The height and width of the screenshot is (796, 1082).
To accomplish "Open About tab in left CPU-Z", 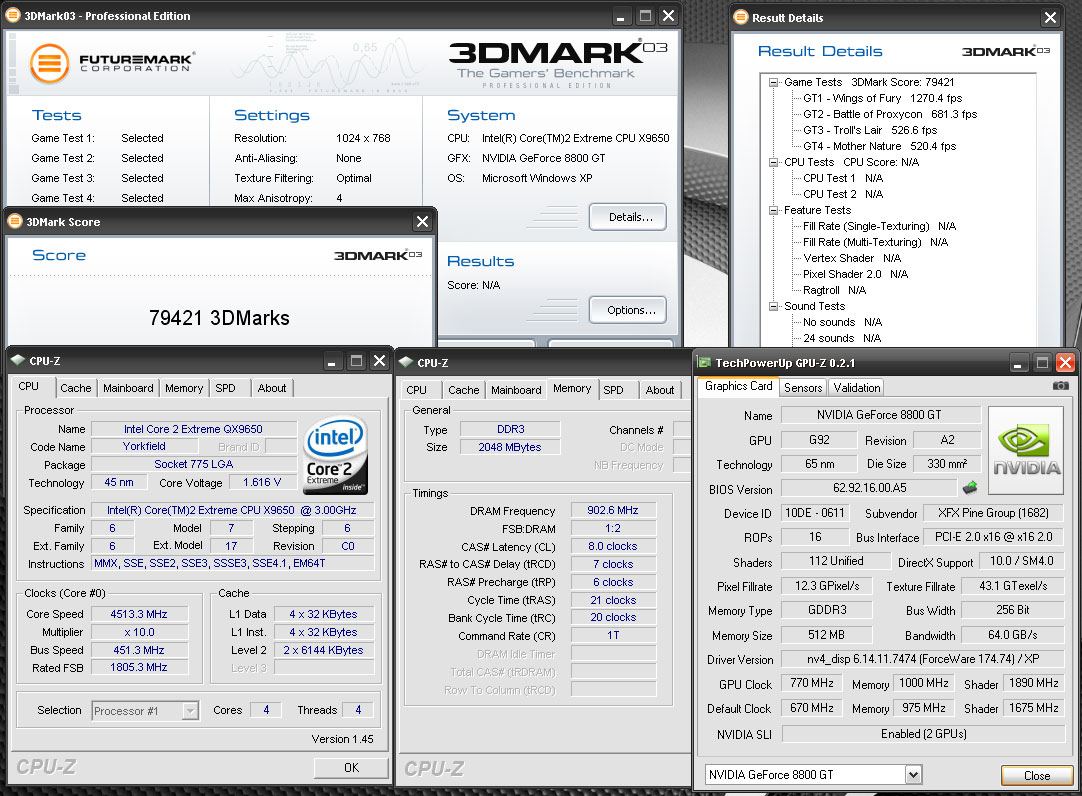I will click(x=272, y=388).
